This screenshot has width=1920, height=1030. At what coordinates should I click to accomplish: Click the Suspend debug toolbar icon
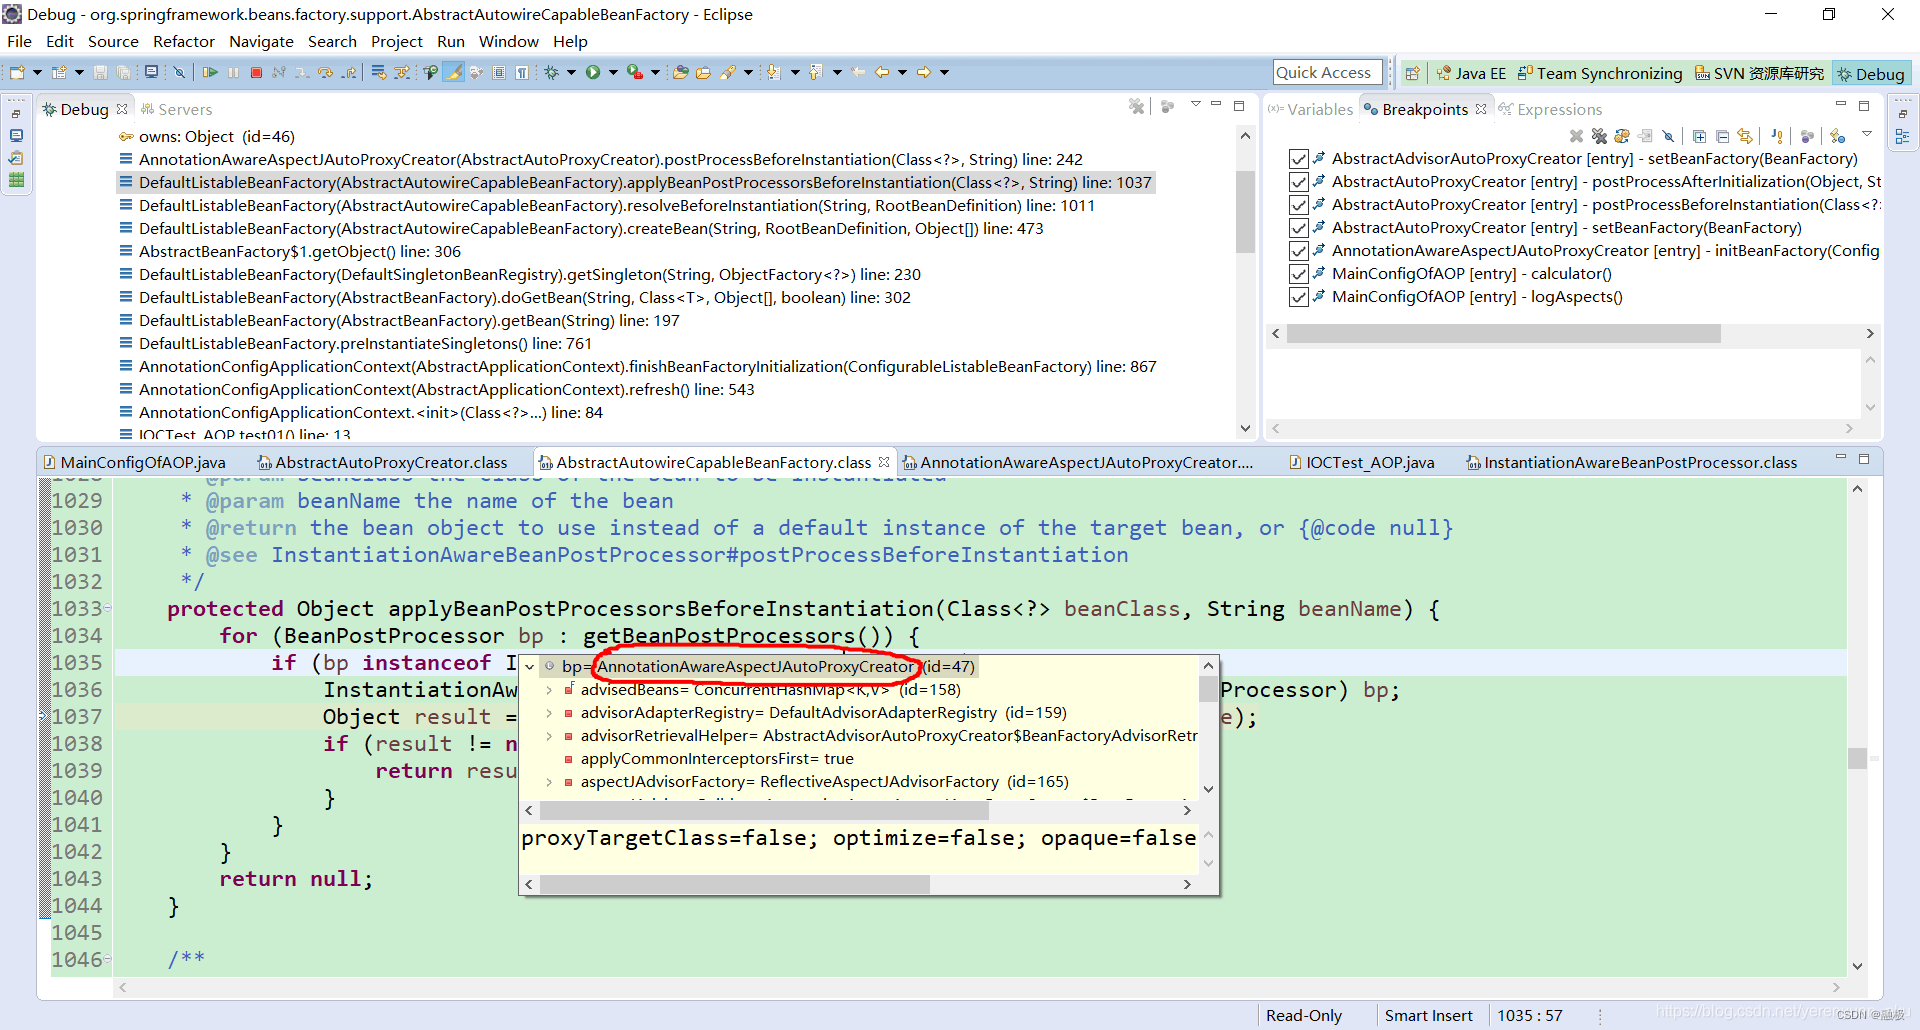(234, 72)
